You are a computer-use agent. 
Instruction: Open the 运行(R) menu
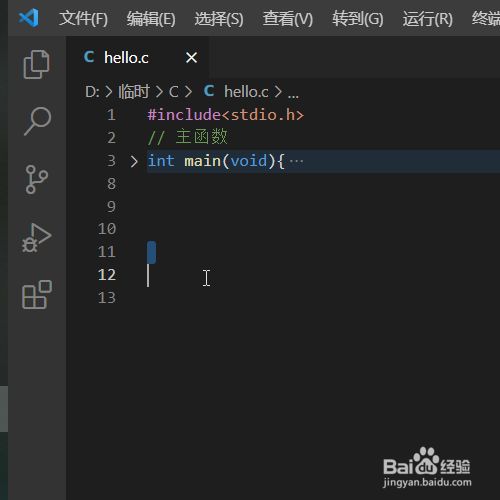(428, 19)
